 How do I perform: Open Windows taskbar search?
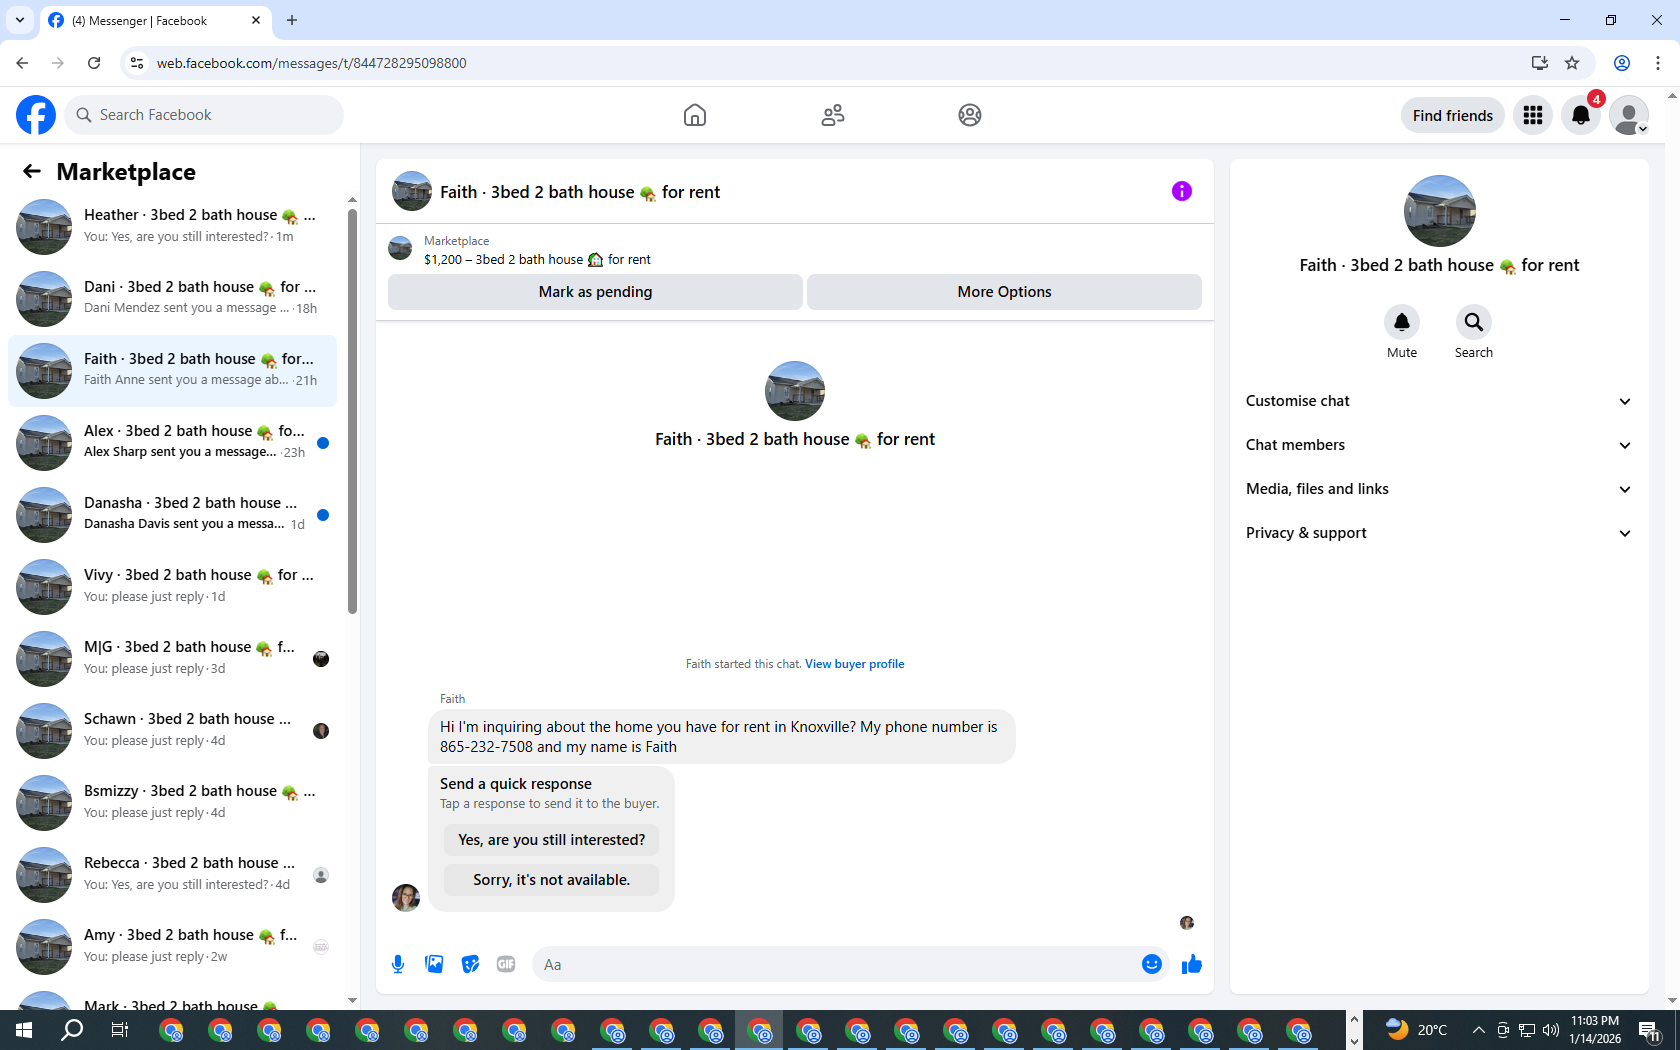pos(72,1030)
